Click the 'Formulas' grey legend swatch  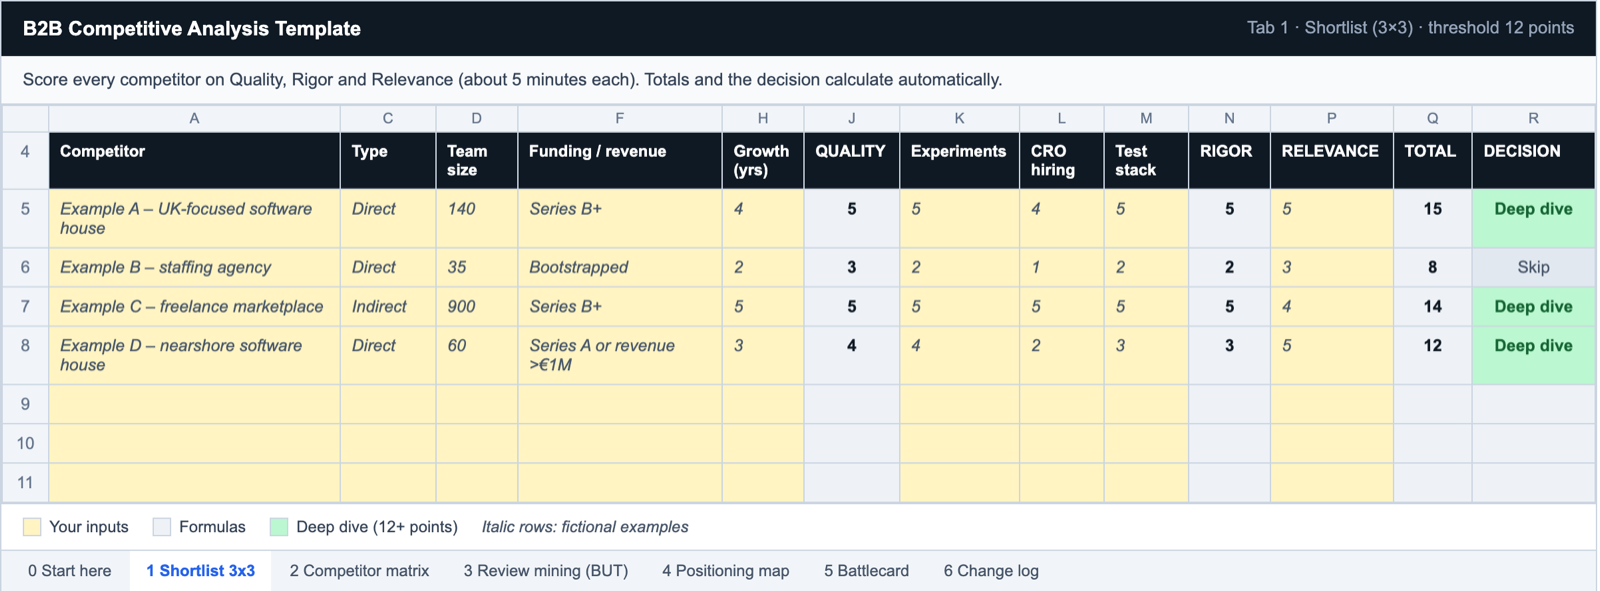click(162, 527)
